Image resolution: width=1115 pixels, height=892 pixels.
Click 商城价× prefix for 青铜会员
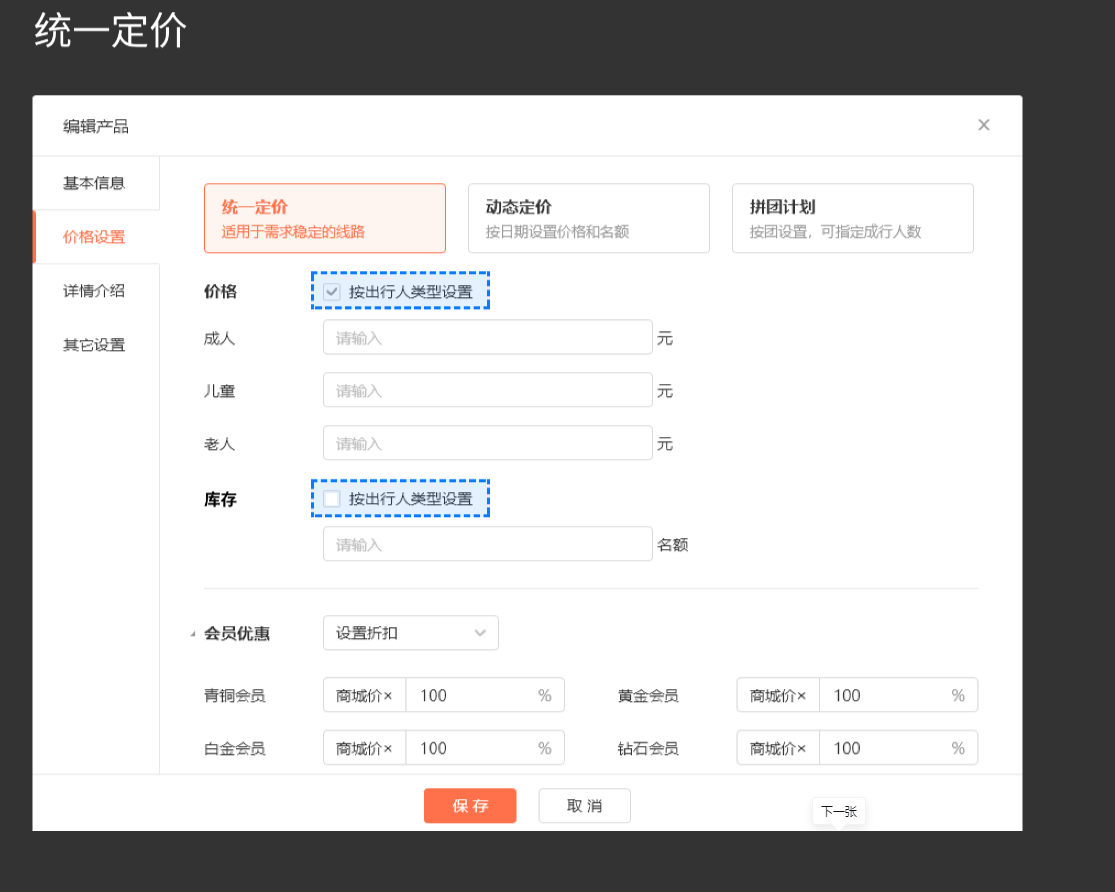click(364, 695)
